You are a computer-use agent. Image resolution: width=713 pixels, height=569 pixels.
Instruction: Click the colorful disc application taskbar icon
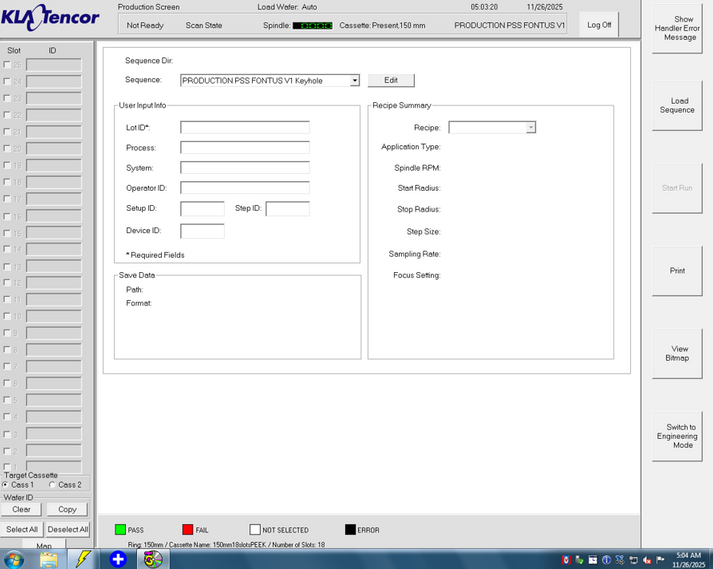(x=153, y=559)
